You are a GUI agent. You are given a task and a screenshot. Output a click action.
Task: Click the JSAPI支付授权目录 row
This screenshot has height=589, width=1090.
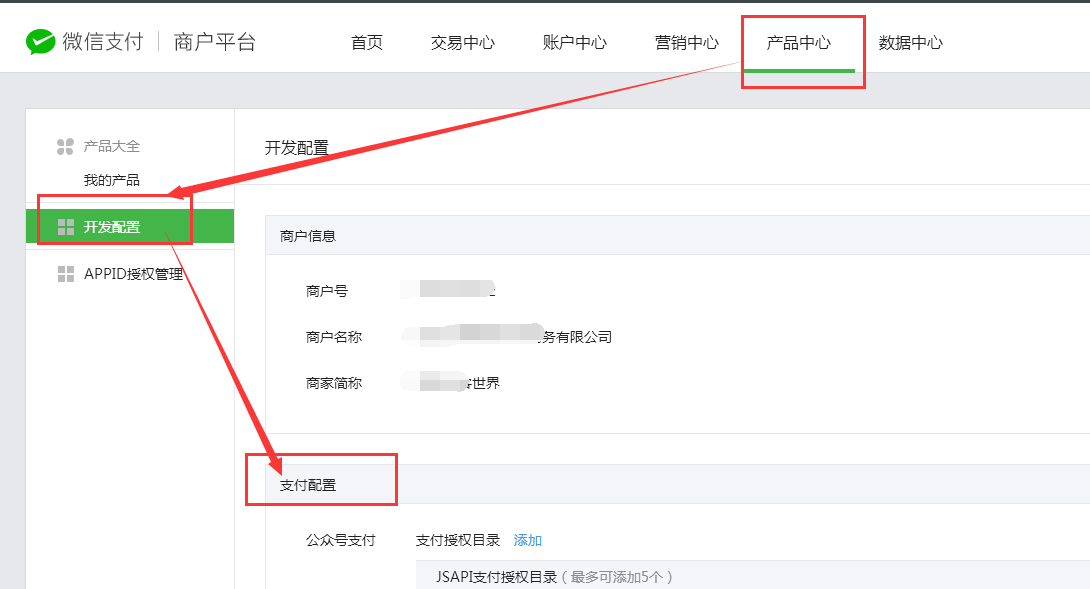[x=753, y=575]
